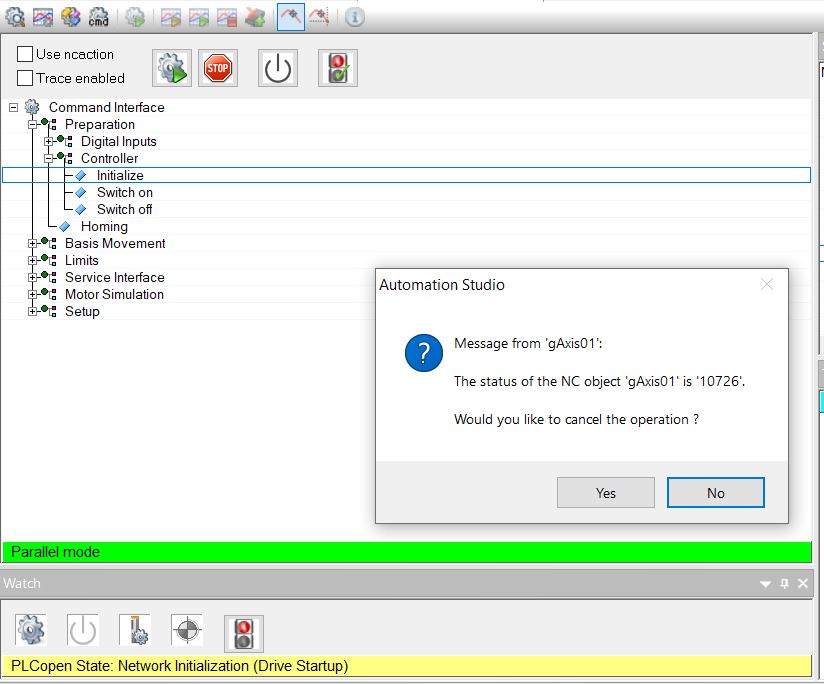This screenshot has height=684, width=824.
Task: Click the green Parallel mode status bar
Action: (x=407, y=552)
